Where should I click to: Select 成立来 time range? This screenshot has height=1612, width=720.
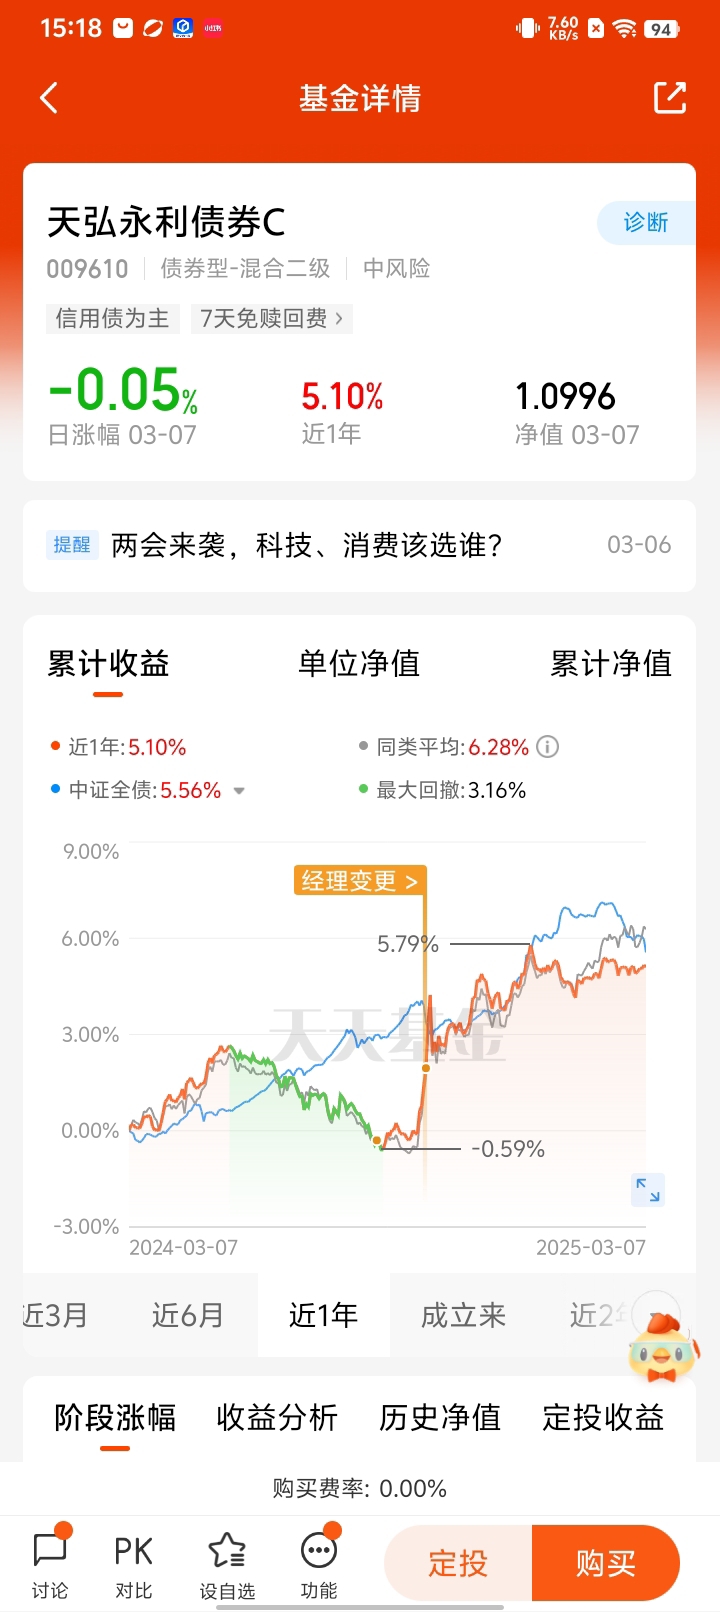coord(463,1315)
